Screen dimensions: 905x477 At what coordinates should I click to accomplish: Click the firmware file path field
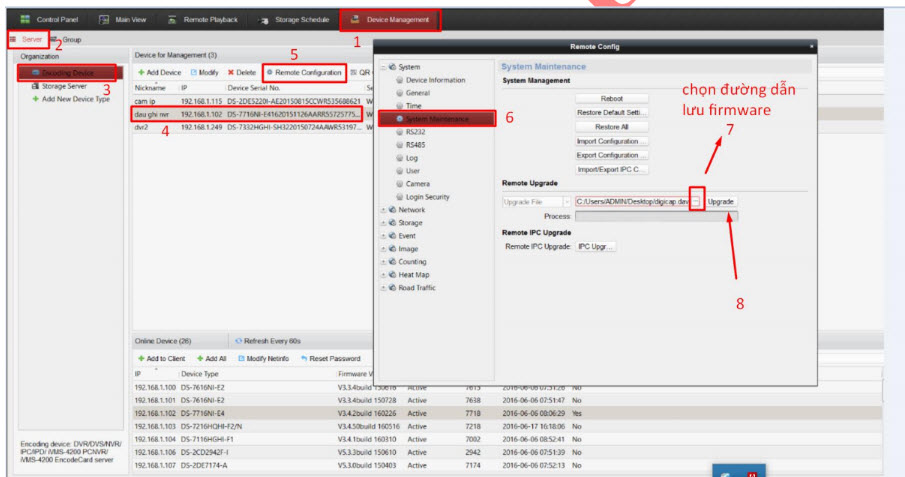coord(631,201)
